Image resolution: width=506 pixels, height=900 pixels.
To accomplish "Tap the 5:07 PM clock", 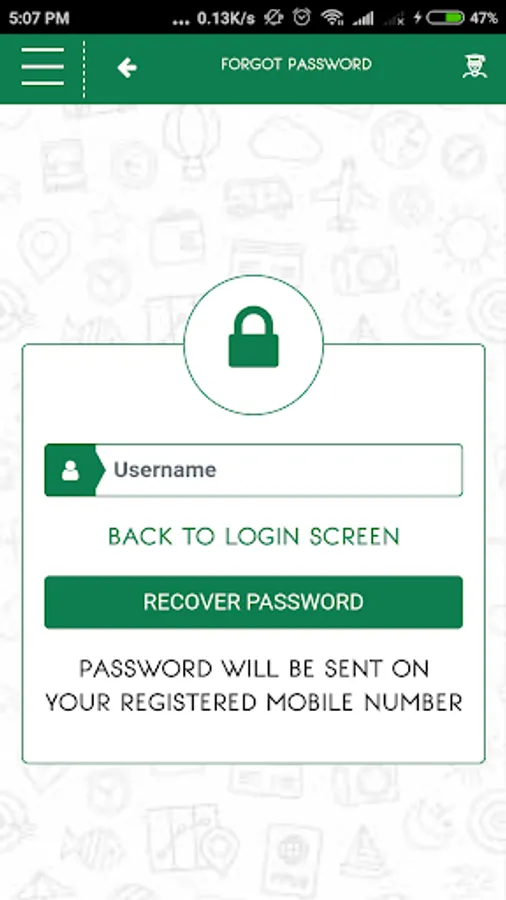I will [x=39, y=18].
